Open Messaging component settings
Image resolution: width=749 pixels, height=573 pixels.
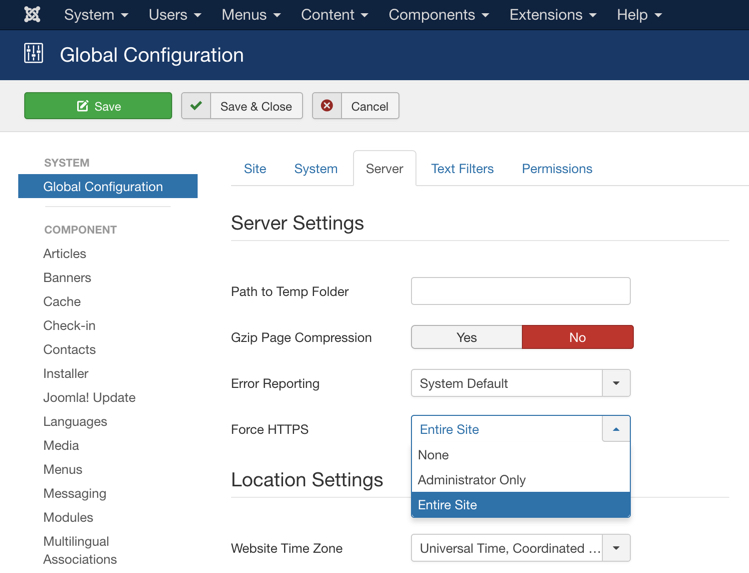coord(75,493)
